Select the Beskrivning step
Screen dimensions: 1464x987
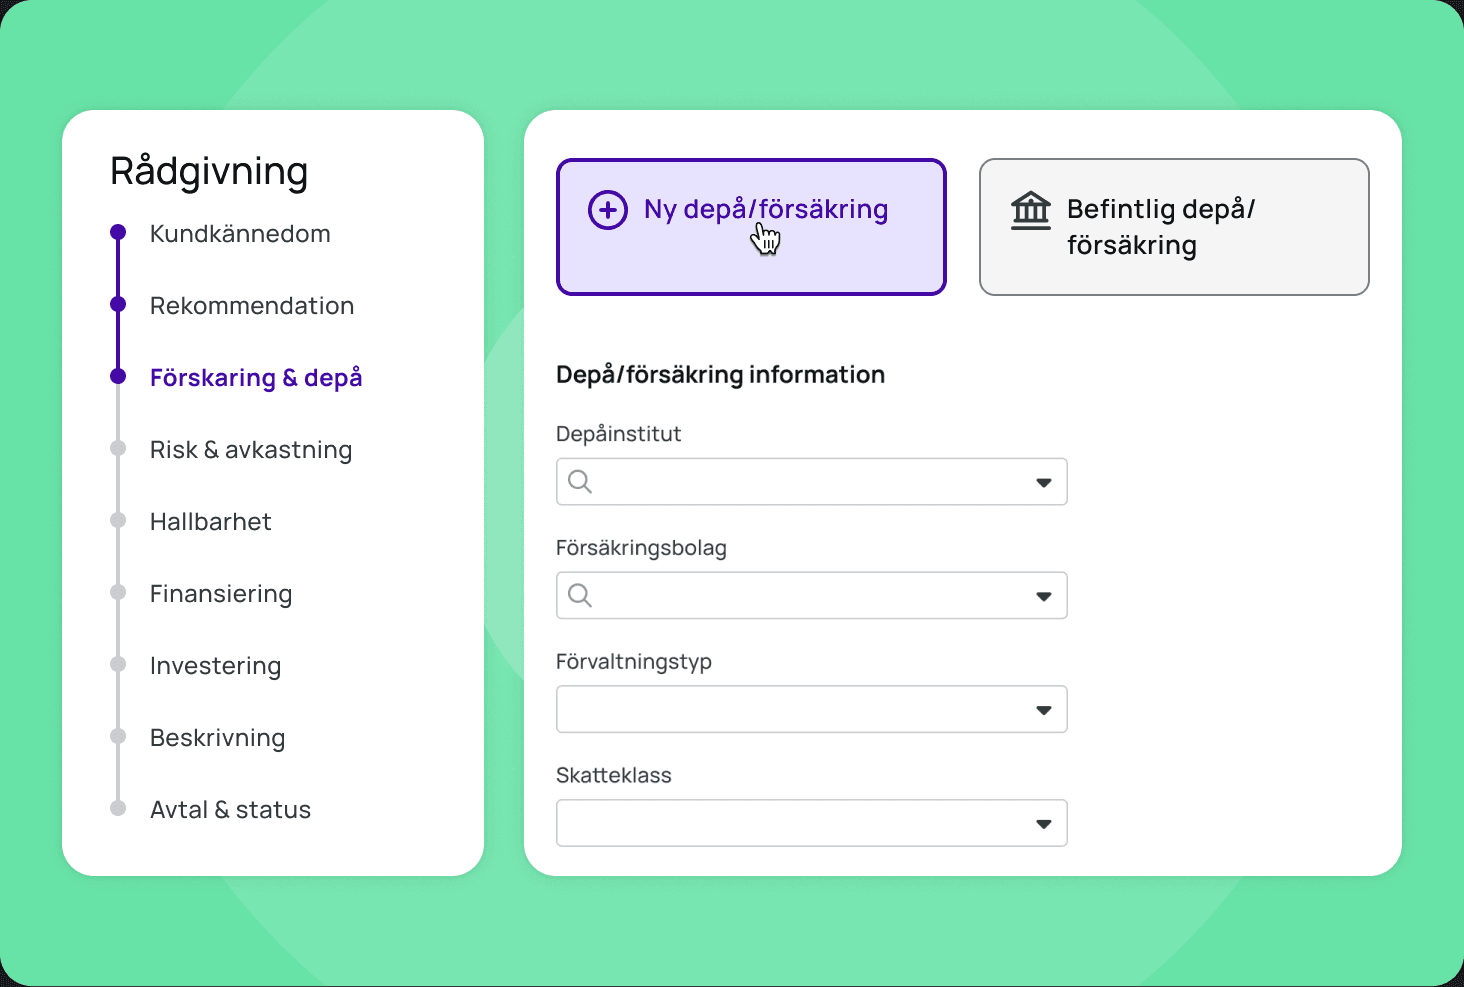pyautogui.click(x=218, y=738)
